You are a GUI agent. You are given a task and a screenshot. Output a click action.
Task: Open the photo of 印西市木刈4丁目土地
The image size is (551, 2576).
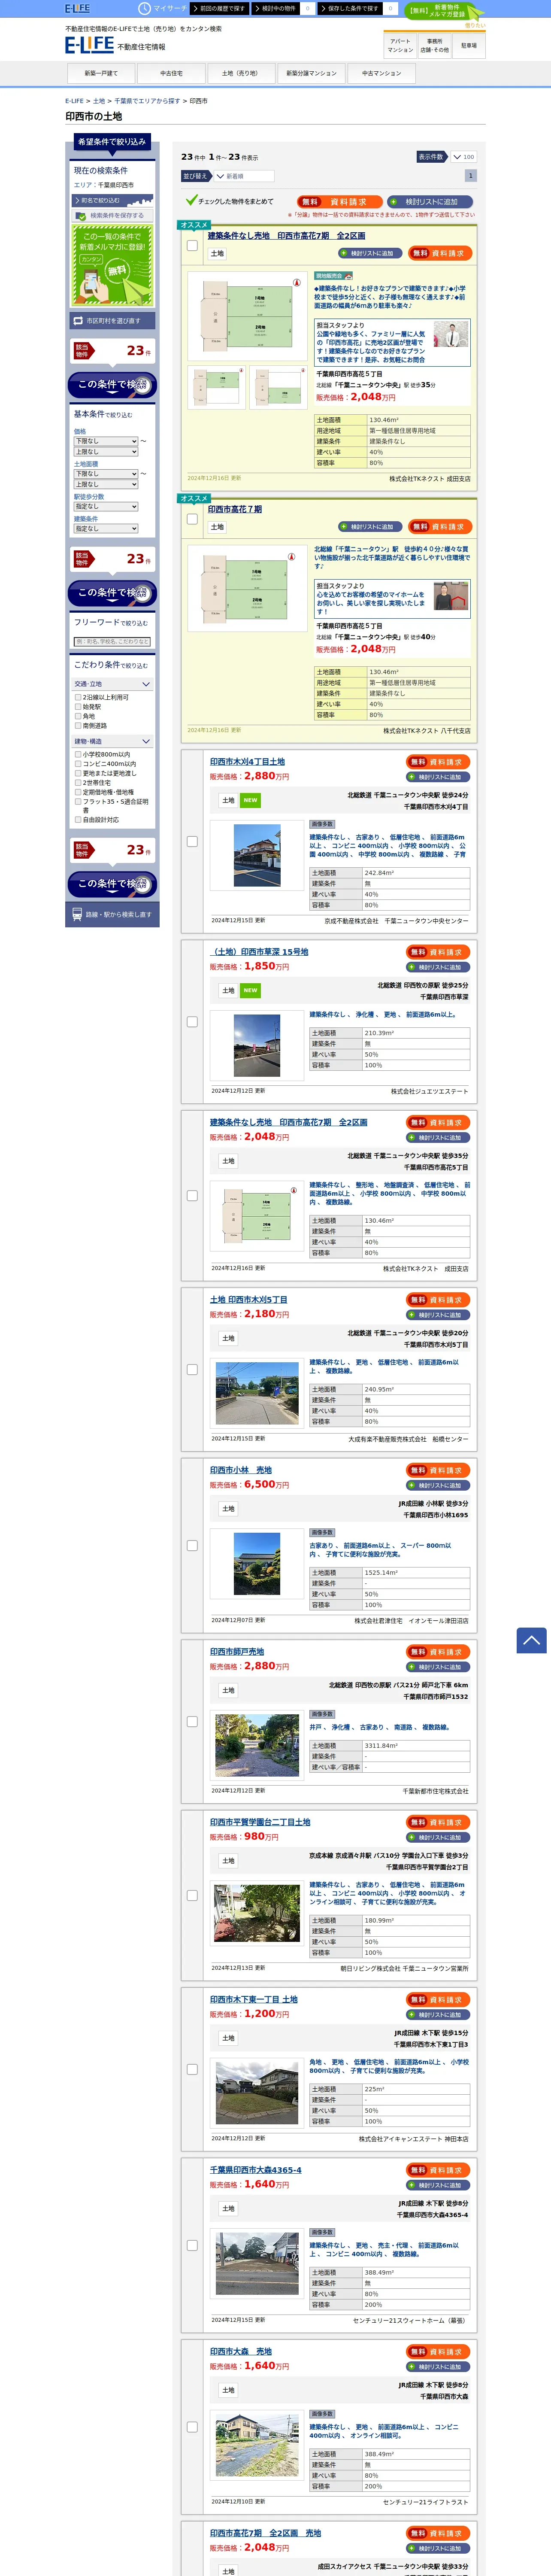(257, 855)
